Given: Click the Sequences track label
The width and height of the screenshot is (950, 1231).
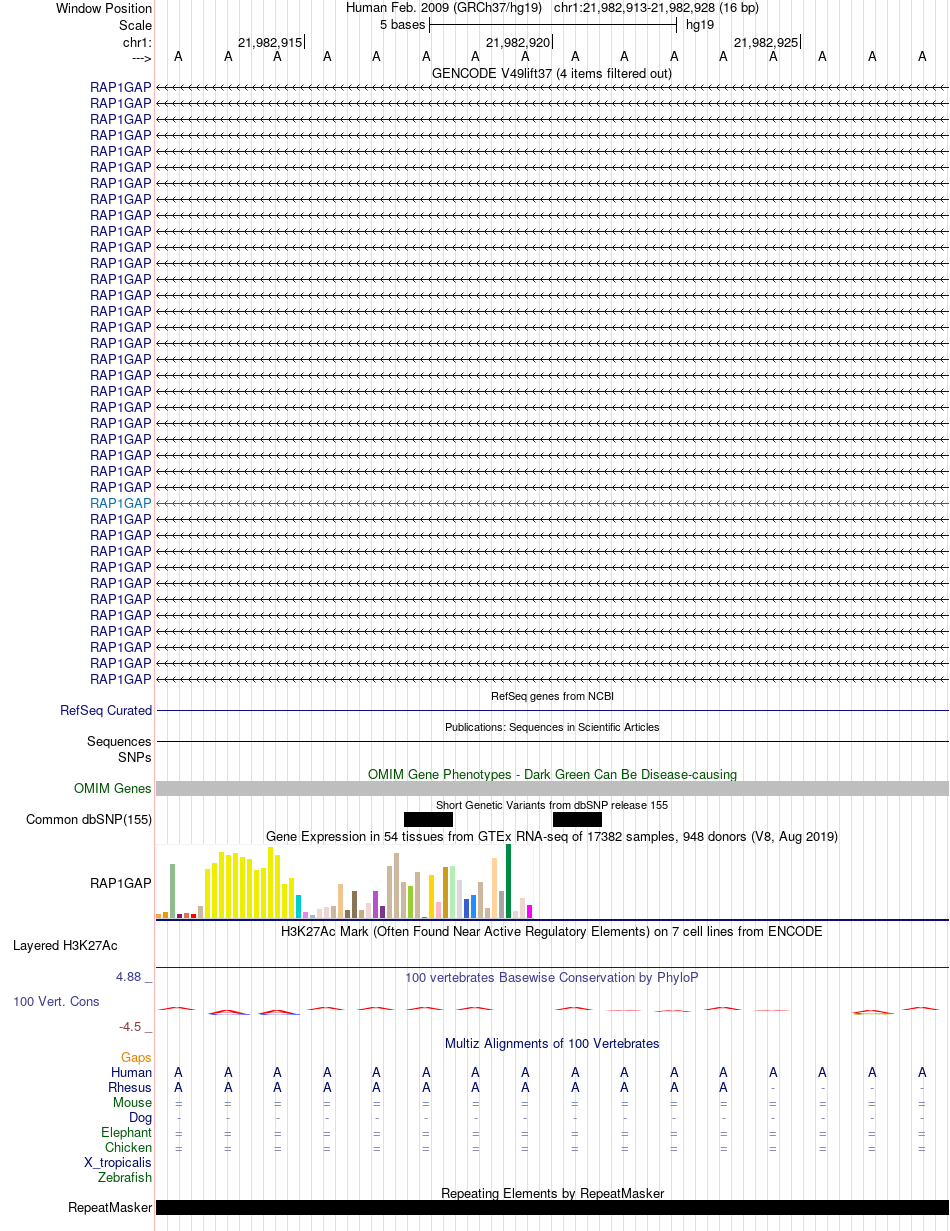Looking at the screenshot, I should (x=119, y=742).
